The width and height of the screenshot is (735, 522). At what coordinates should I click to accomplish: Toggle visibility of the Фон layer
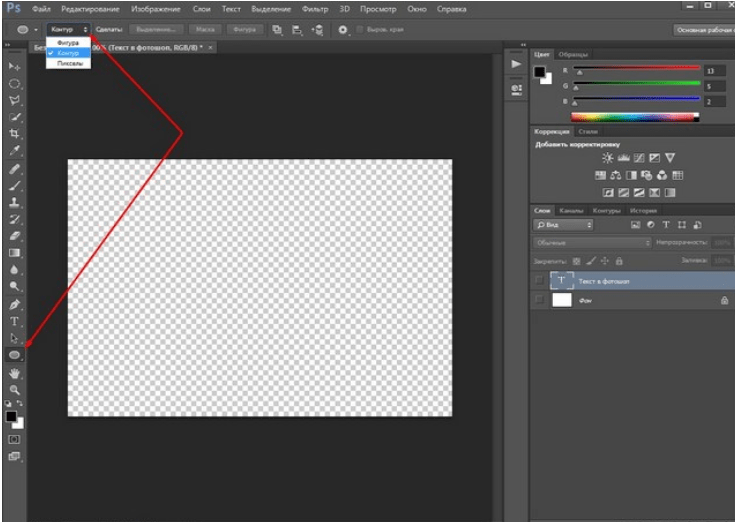pyautogui.click(x=540, y=299)
